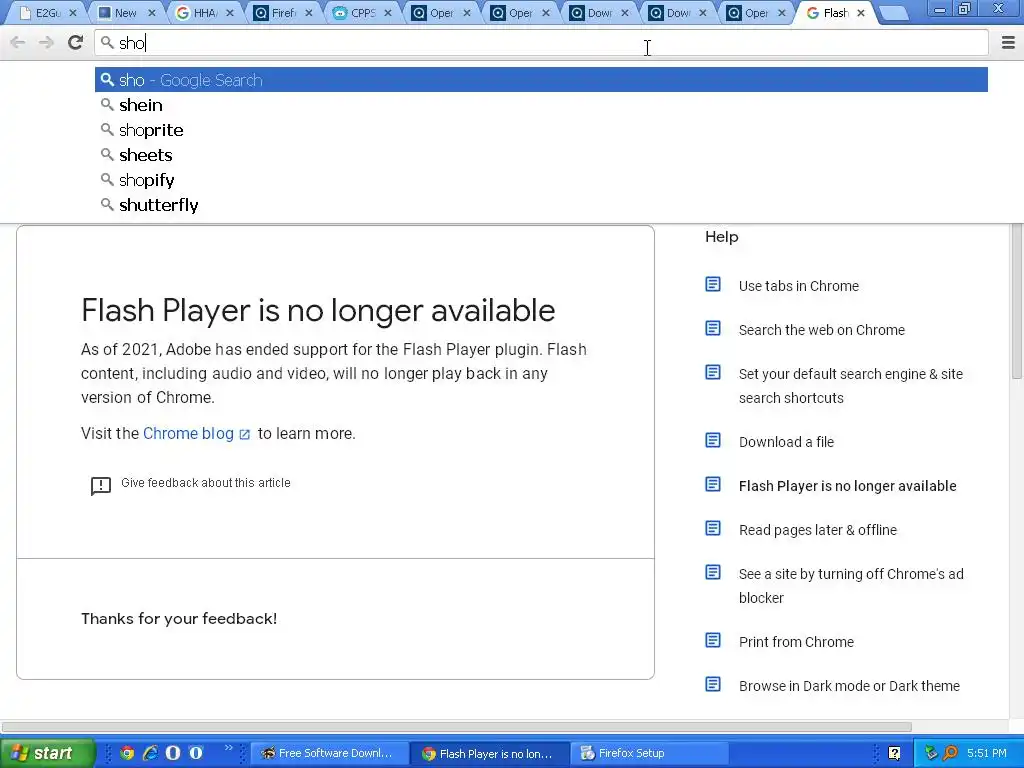1024x768 pixels.
Task: Pick the 'shutterfly' autocomplete suggestion
Action: (x=541, y=204)
